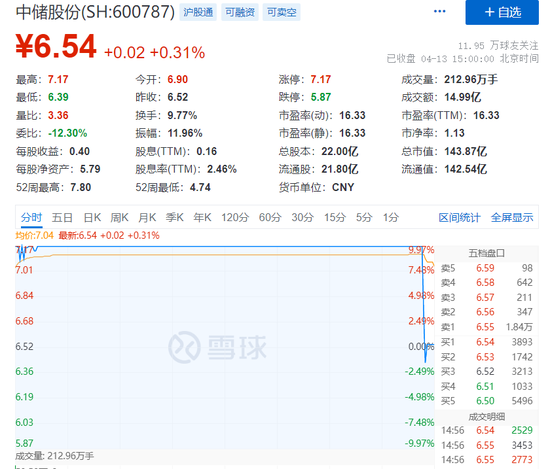Click the 买4 row price 6.51
550x469 pixels.
[485, 386]
